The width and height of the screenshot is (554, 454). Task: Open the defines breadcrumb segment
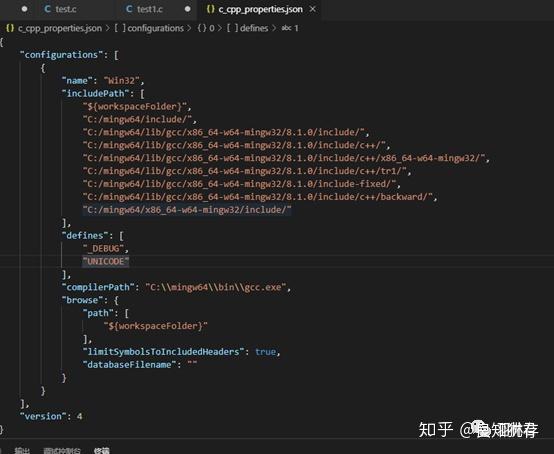click(254, 28)
